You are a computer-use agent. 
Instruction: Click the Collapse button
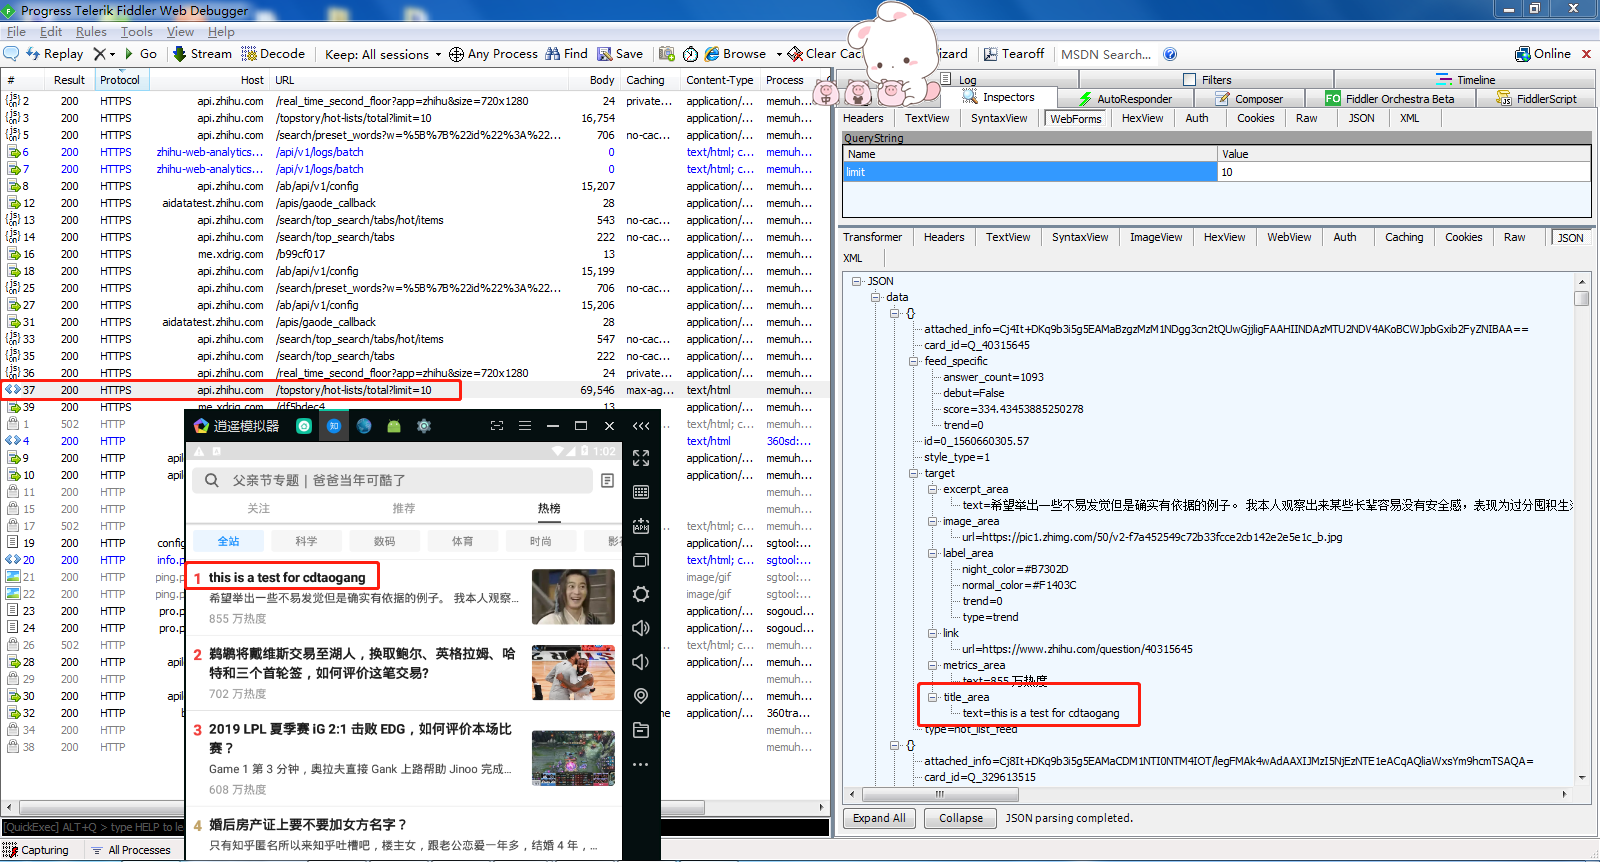(x=961, y=818)
